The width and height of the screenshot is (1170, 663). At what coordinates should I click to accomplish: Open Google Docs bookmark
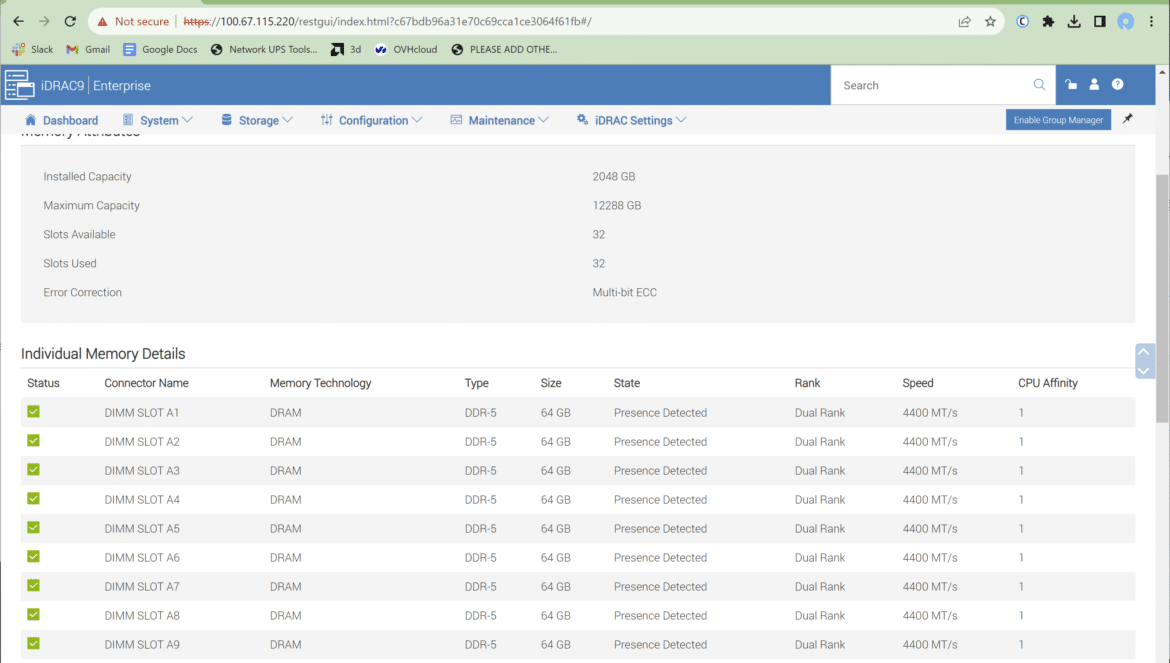tap(160, 49)
